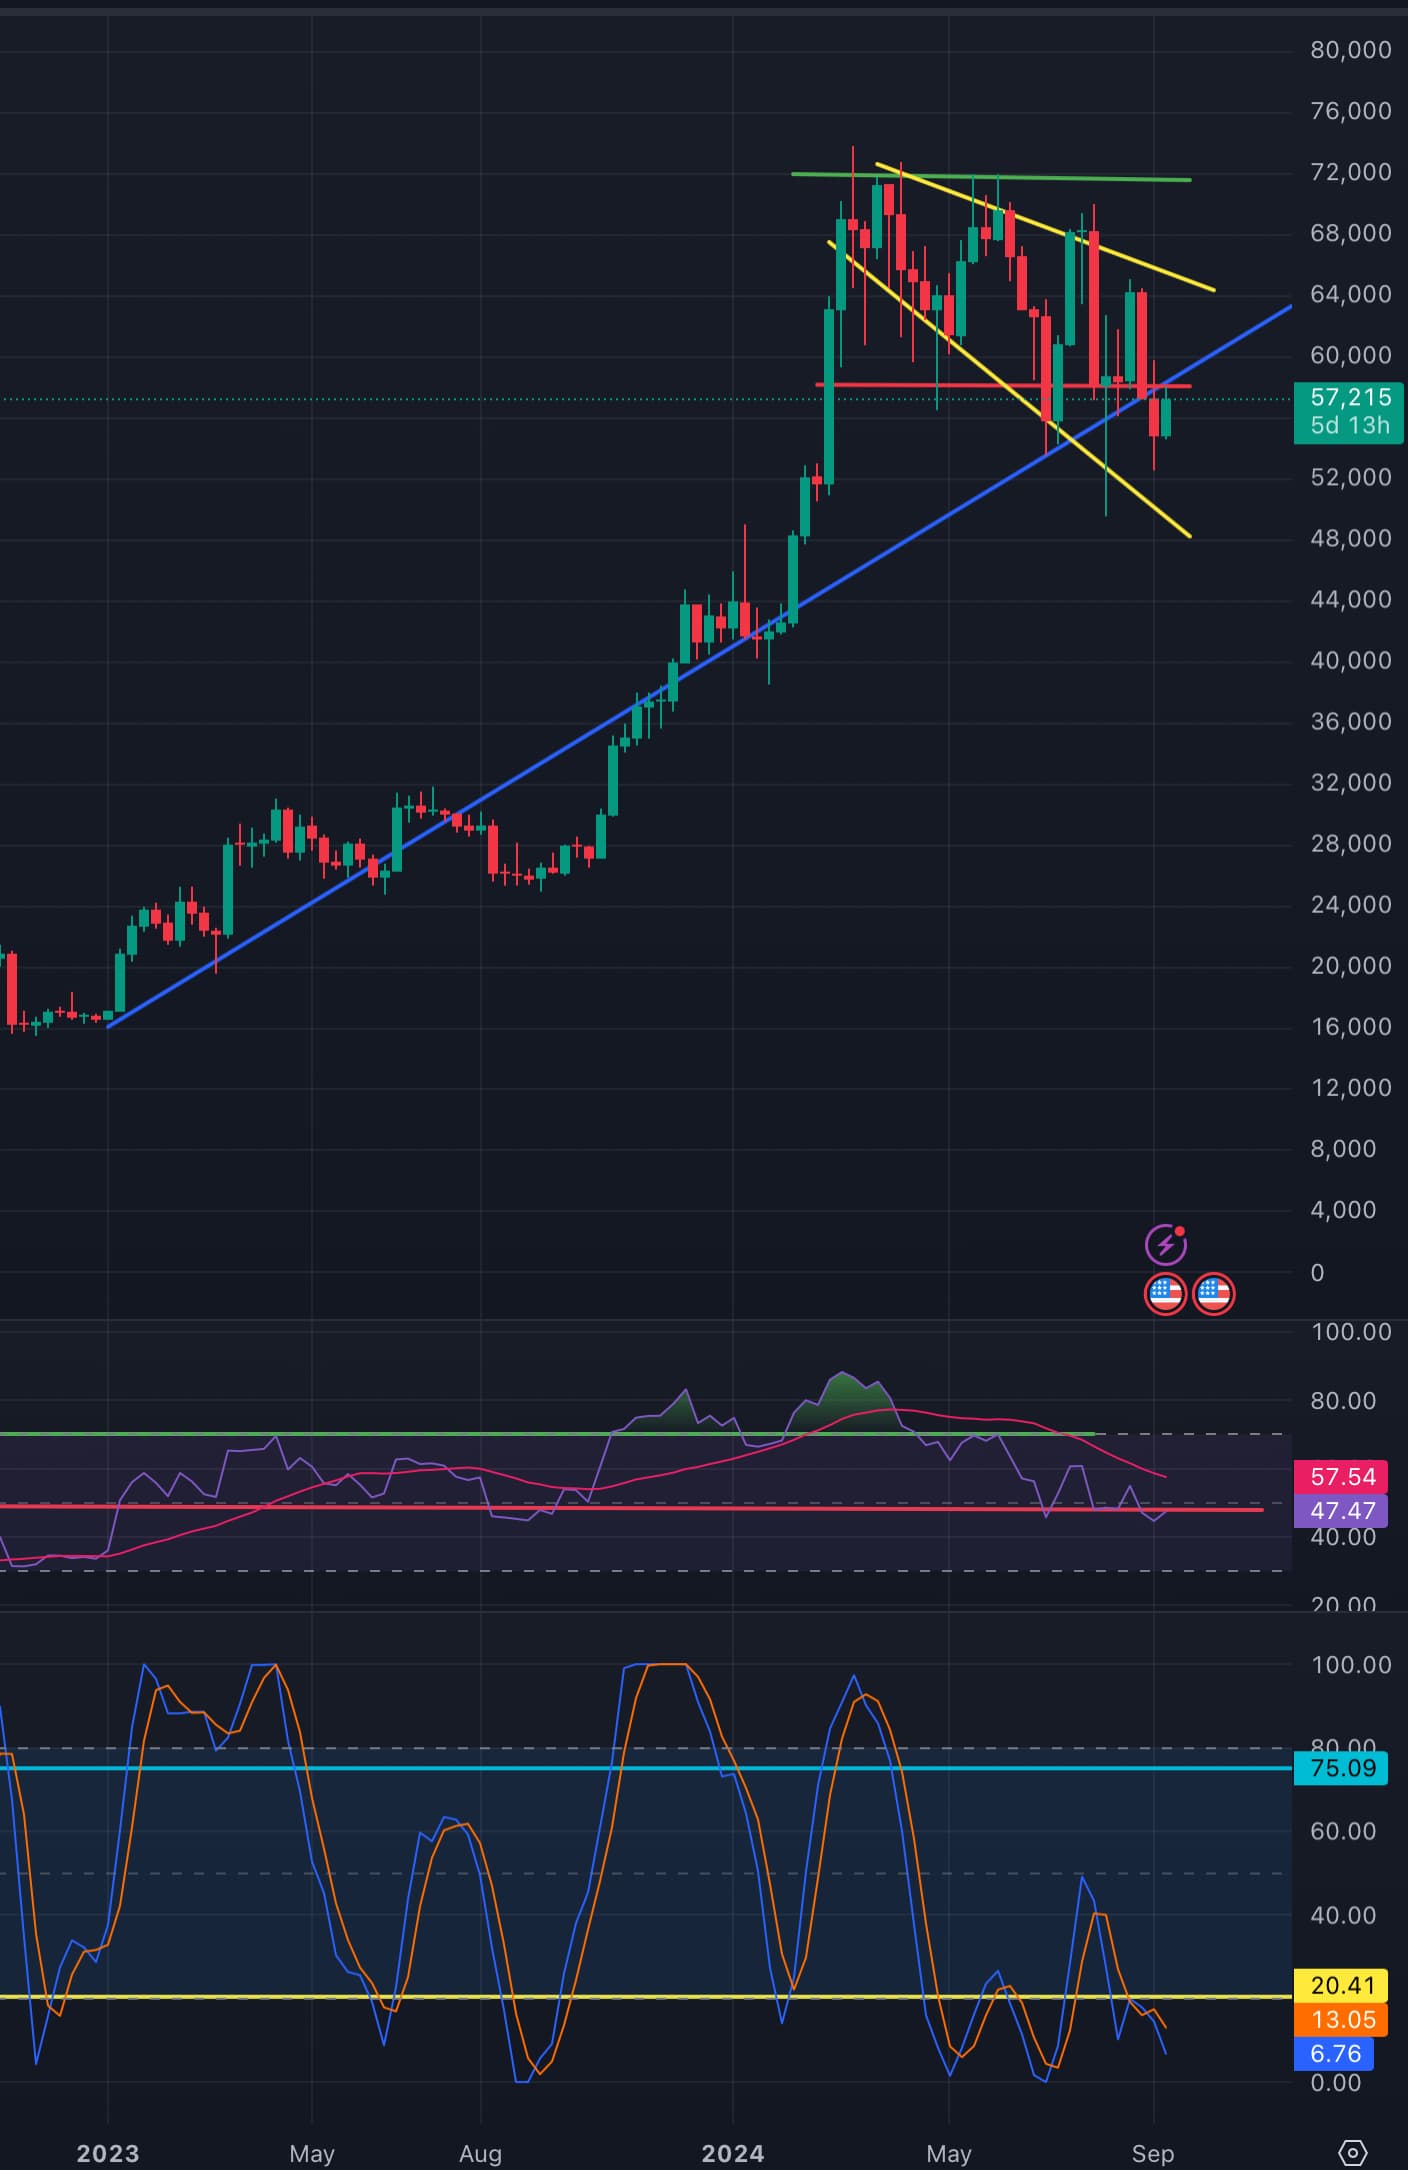Tap the yellow 20.41 level label
Image resolution: width=1408 pixels, height=2170 pixels.
click(x=1342, y=1985)
